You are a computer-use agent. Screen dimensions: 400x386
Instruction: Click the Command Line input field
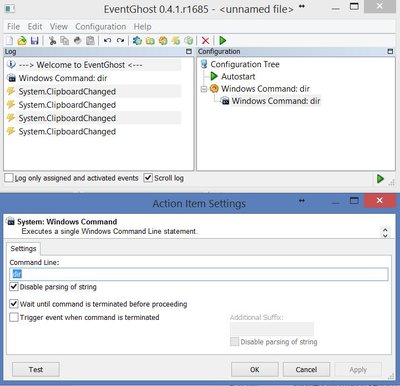pyautogui.click(x=199, y=274)
